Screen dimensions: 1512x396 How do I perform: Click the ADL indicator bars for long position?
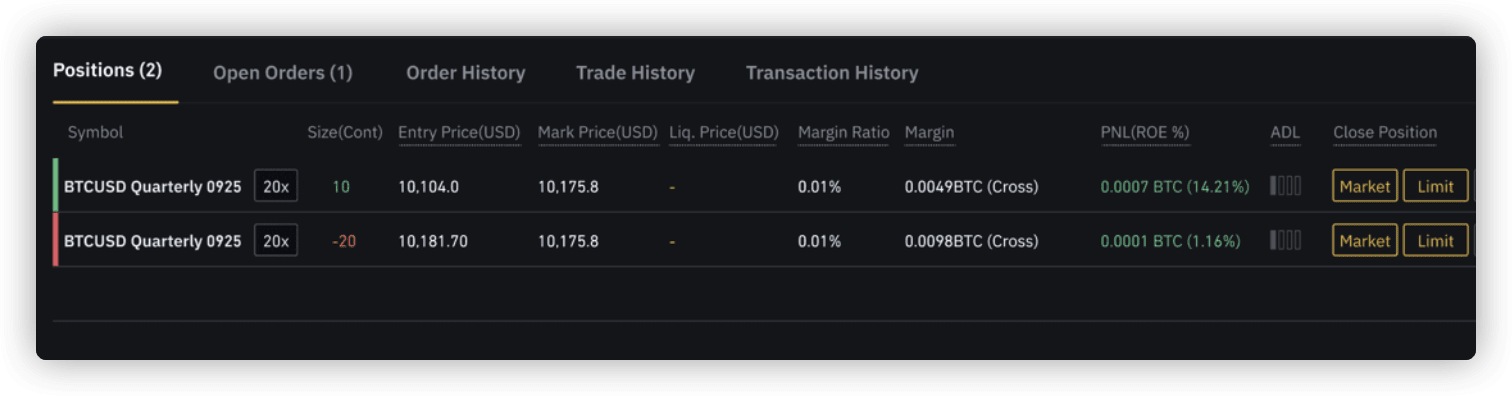(x=1285, y=186)
